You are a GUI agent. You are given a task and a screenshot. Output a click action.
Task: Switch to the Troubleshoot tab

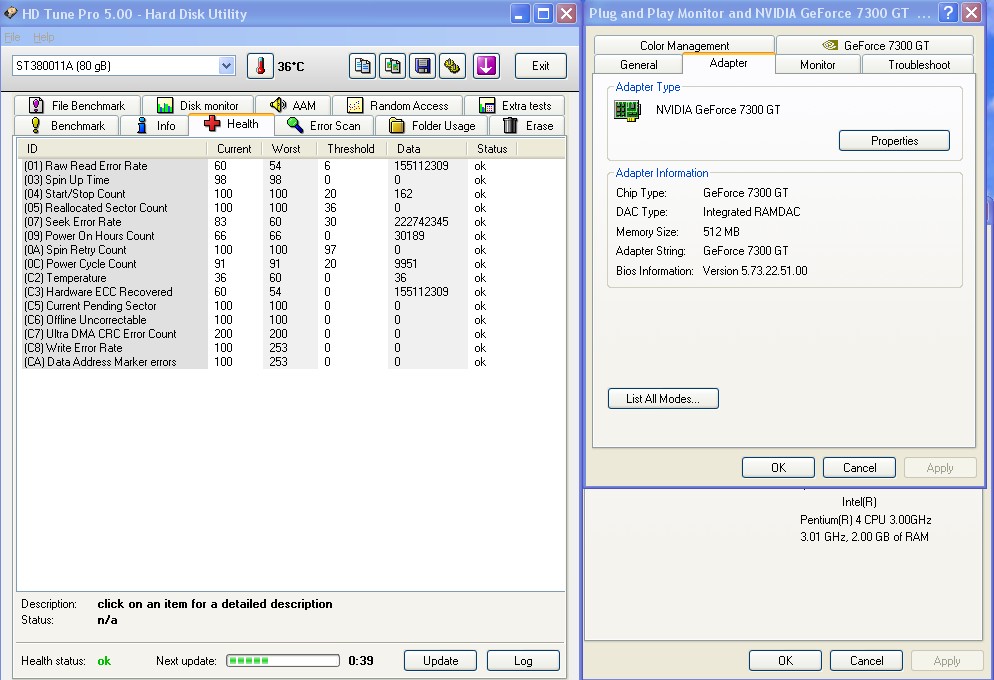coord(918,65)
